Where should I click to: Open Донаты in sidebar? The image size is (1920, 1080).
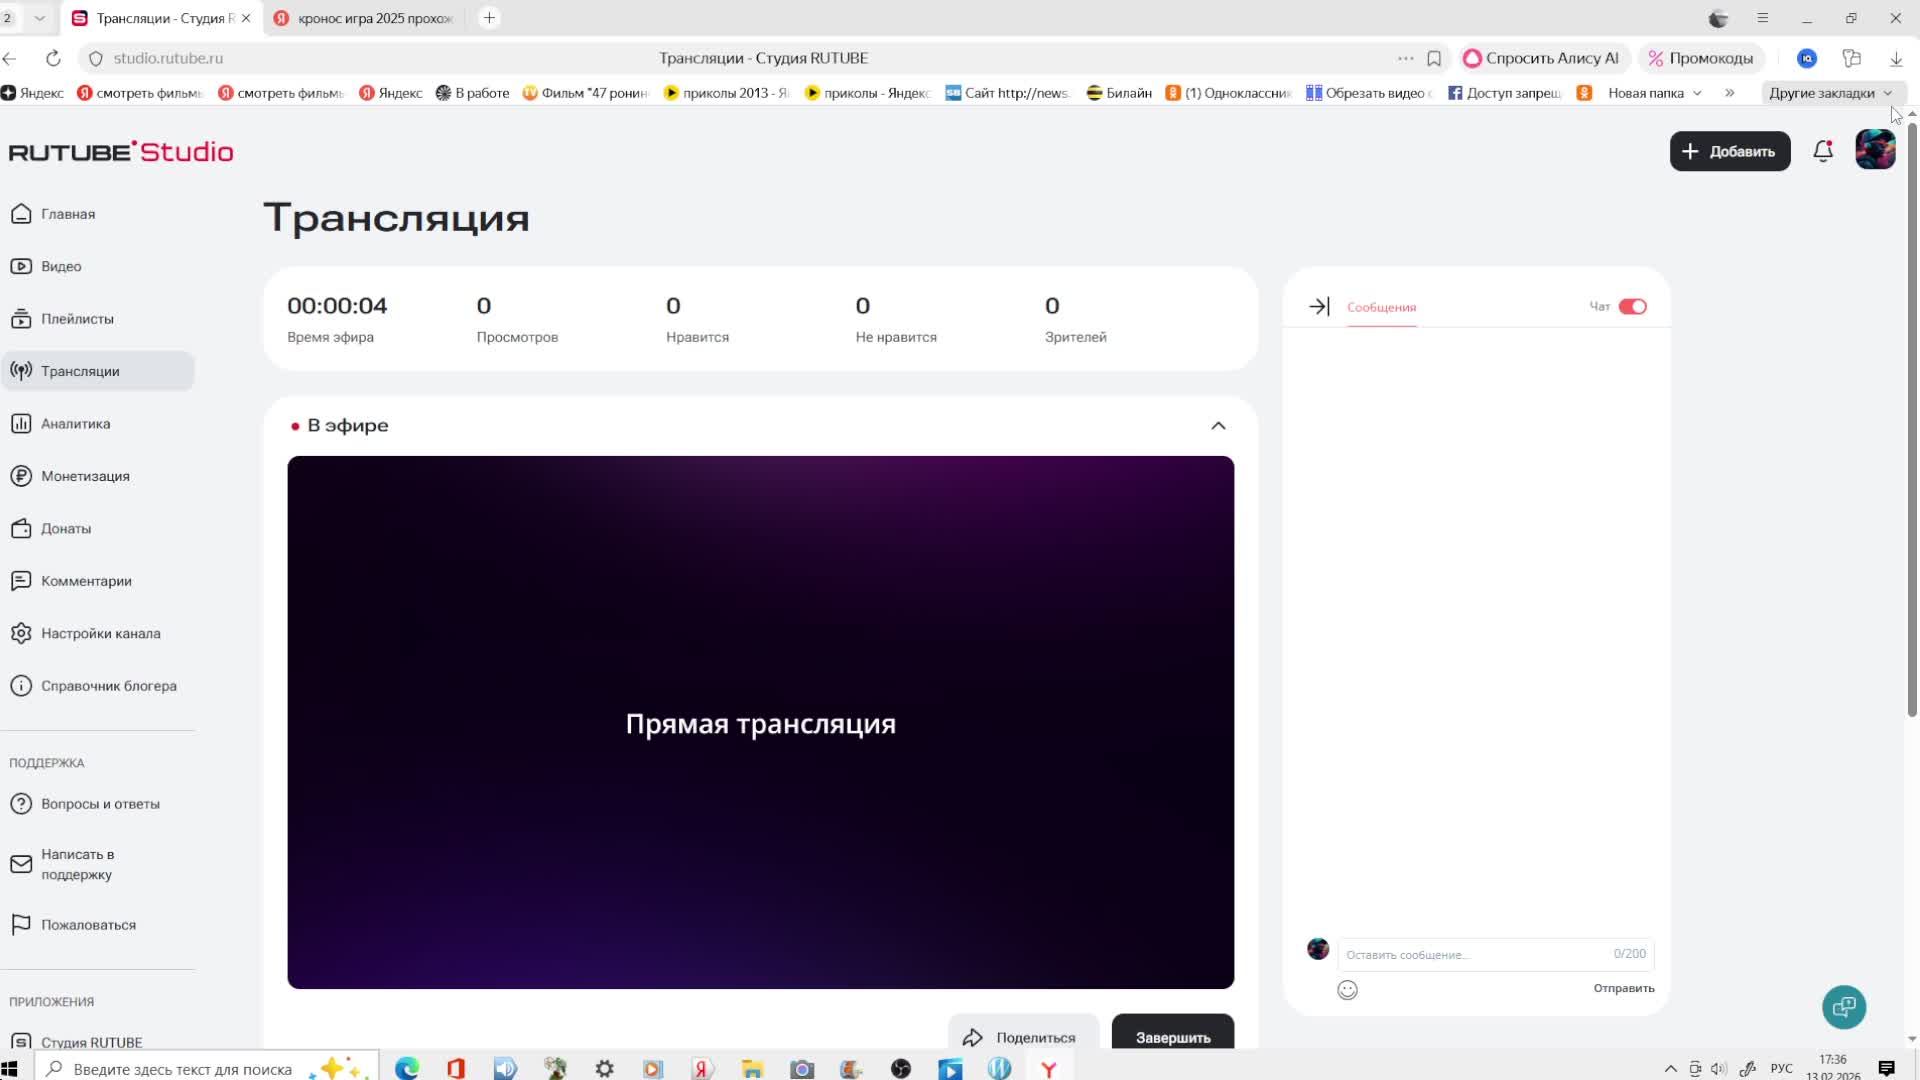[66, 529]
